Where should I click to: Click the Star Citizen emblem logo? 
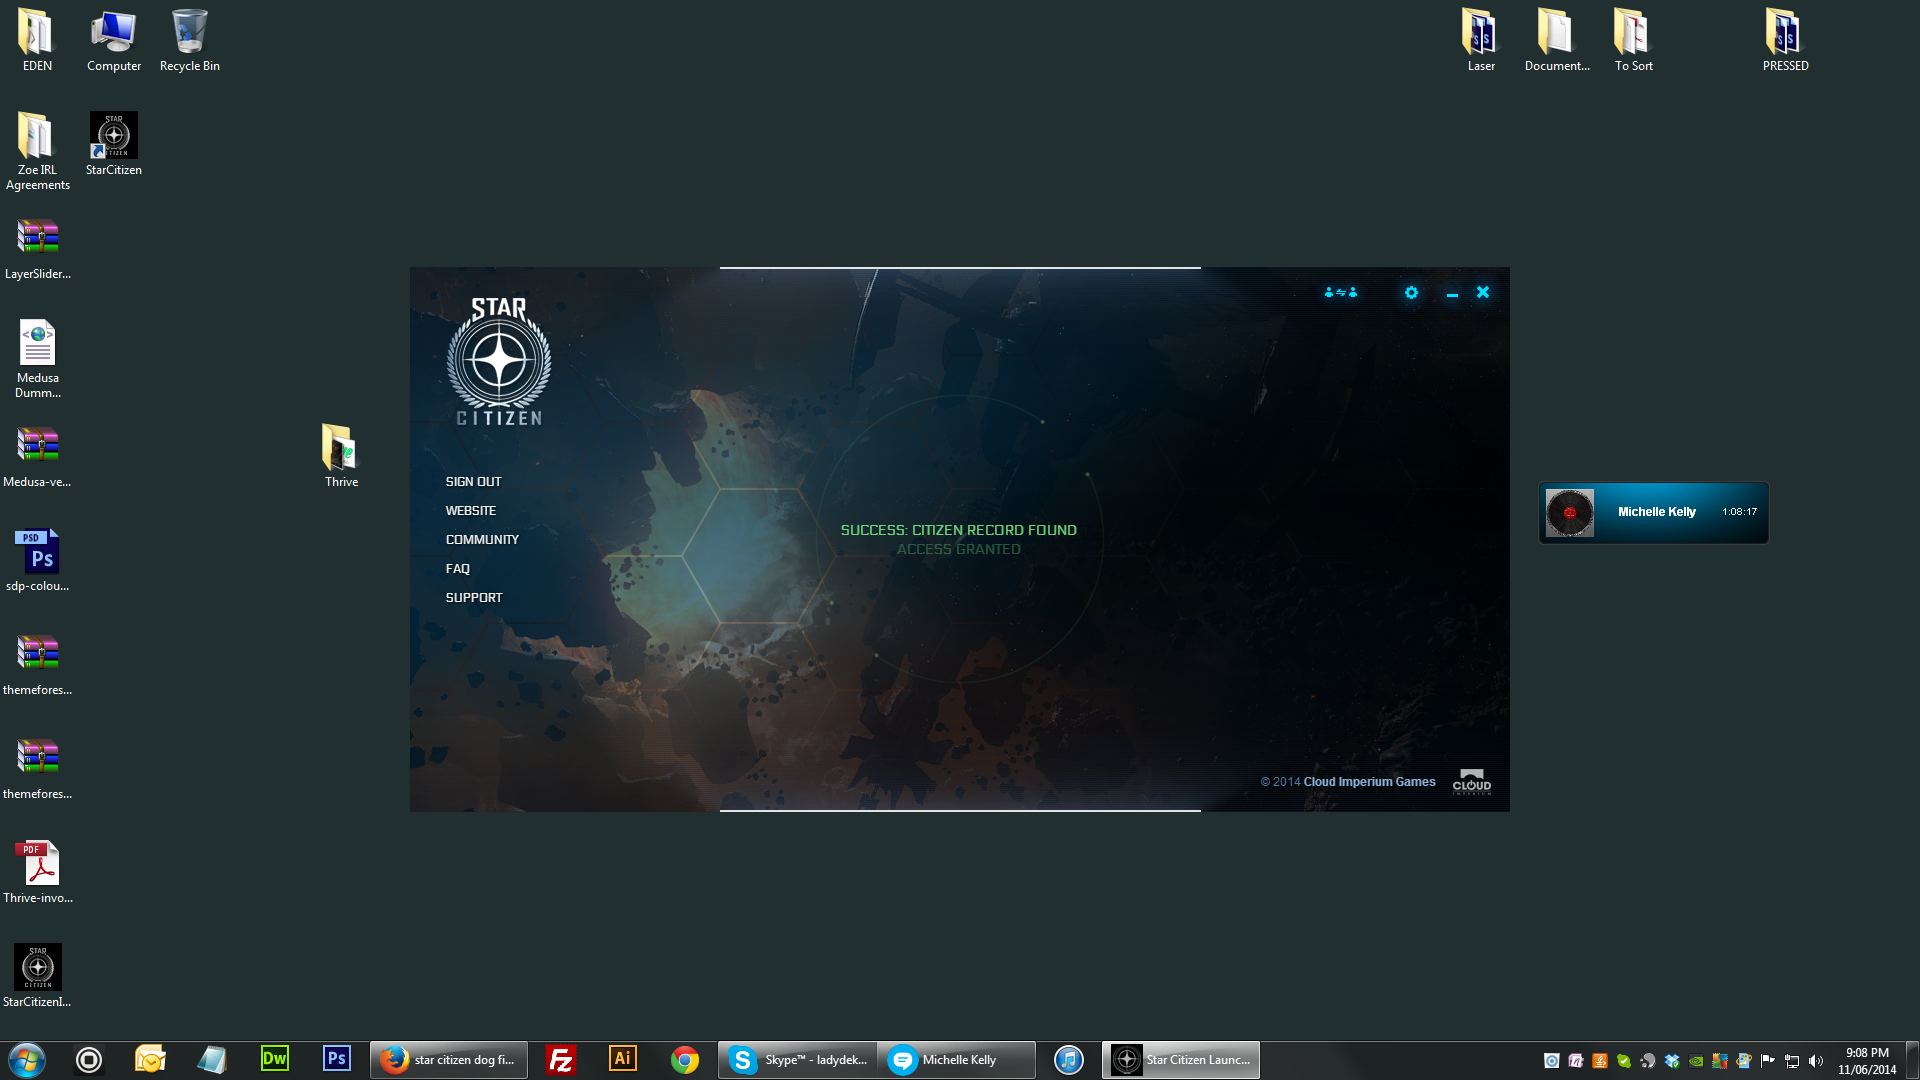point(498,361)
